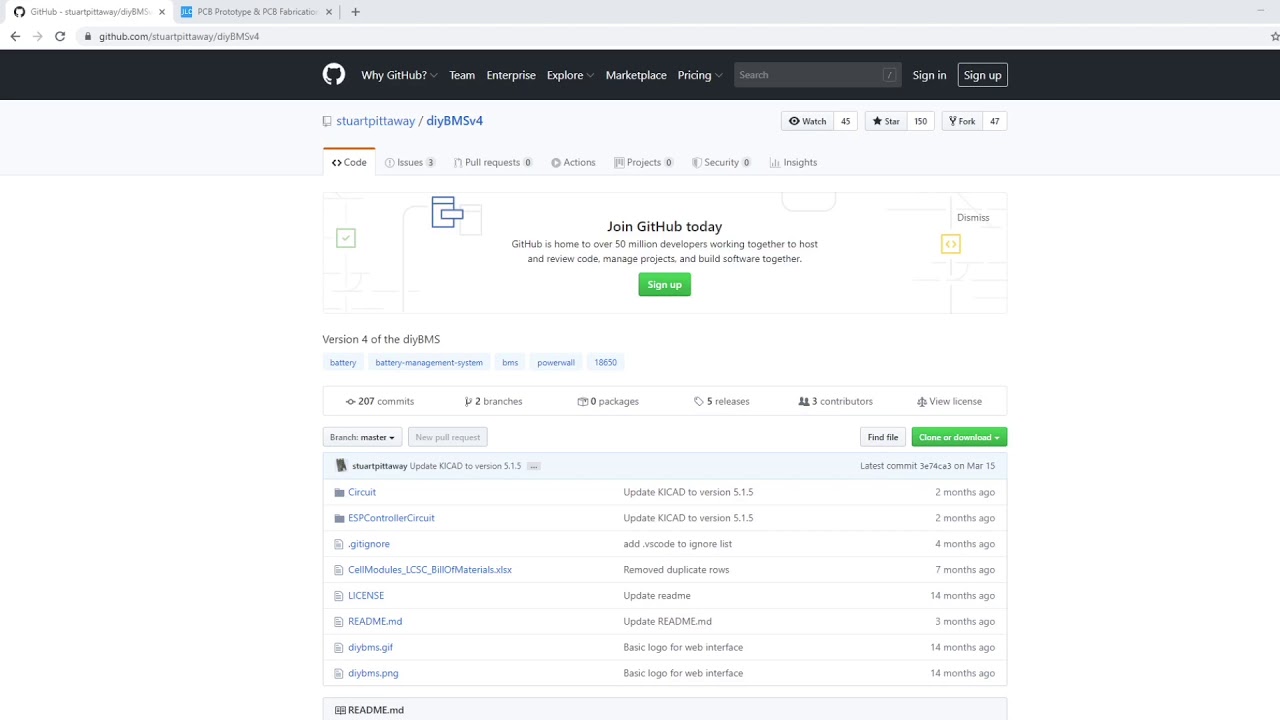Open the Team page in navbar
The image size is (1280, 720).
(462, 75)
